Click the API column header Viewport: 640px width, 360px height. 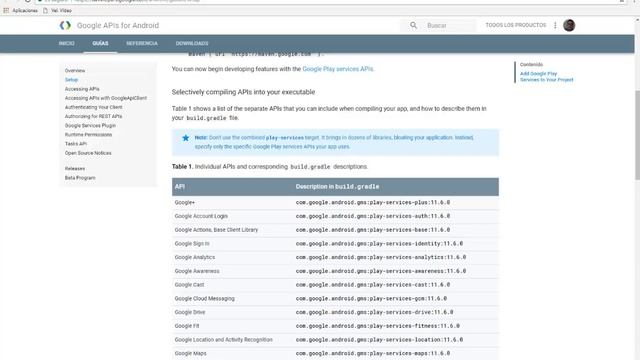180,187
